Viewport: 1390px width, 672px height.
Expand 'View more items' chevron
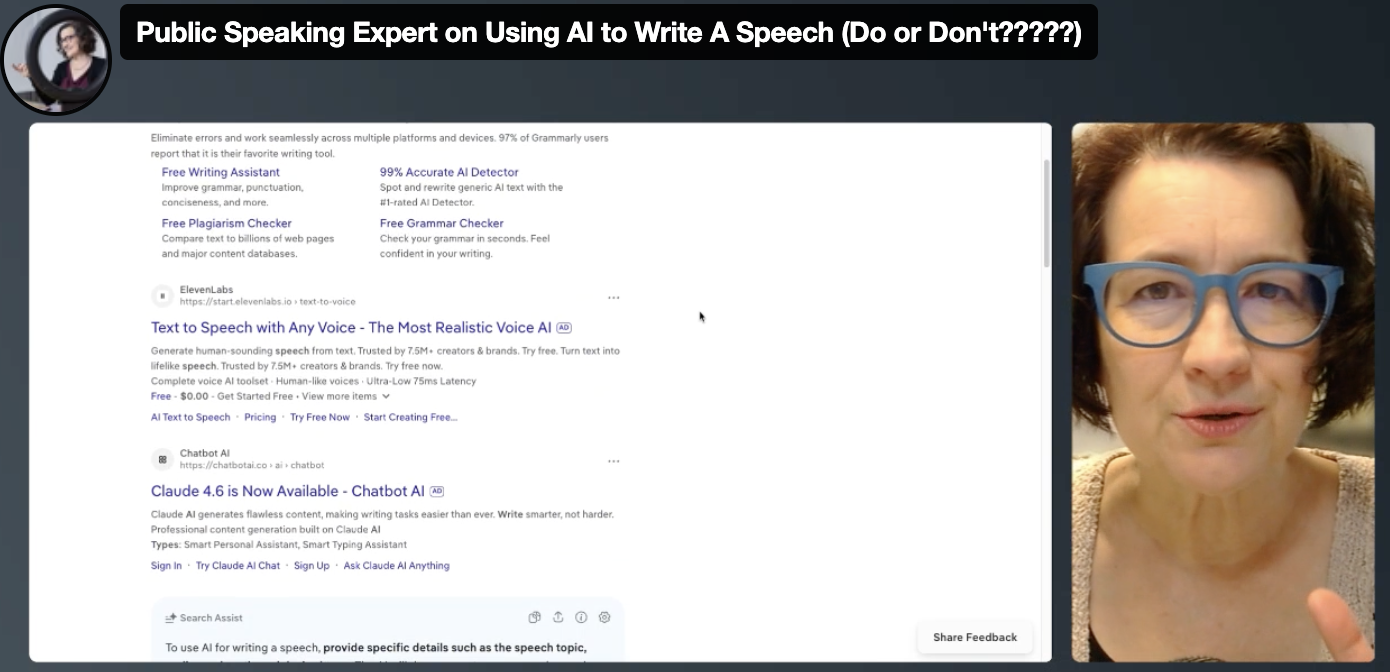(x=386, y=396)
